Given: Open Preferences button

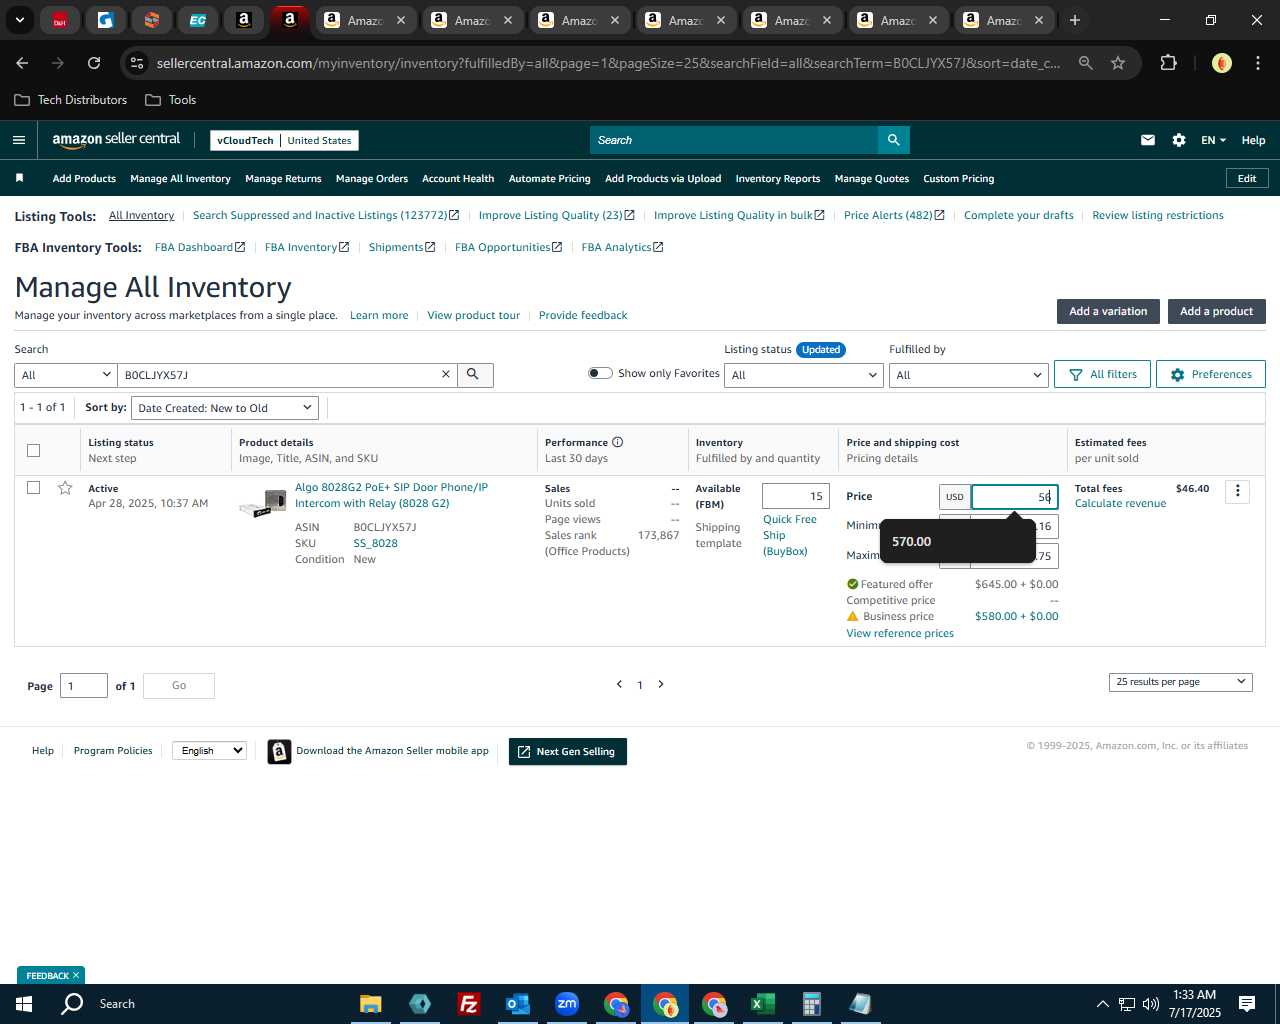Looking at the screenshot, I should tap(1210, 374).
